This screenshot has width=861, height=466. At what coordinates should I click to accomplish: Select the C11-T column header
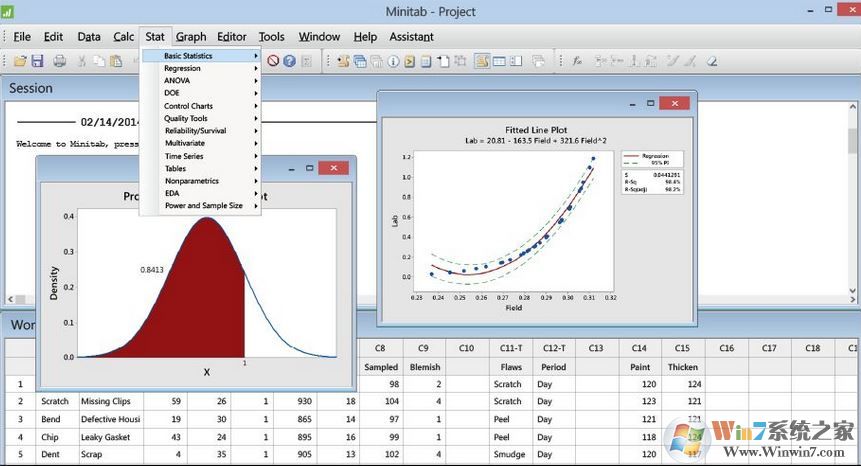(x=511, y=348)
